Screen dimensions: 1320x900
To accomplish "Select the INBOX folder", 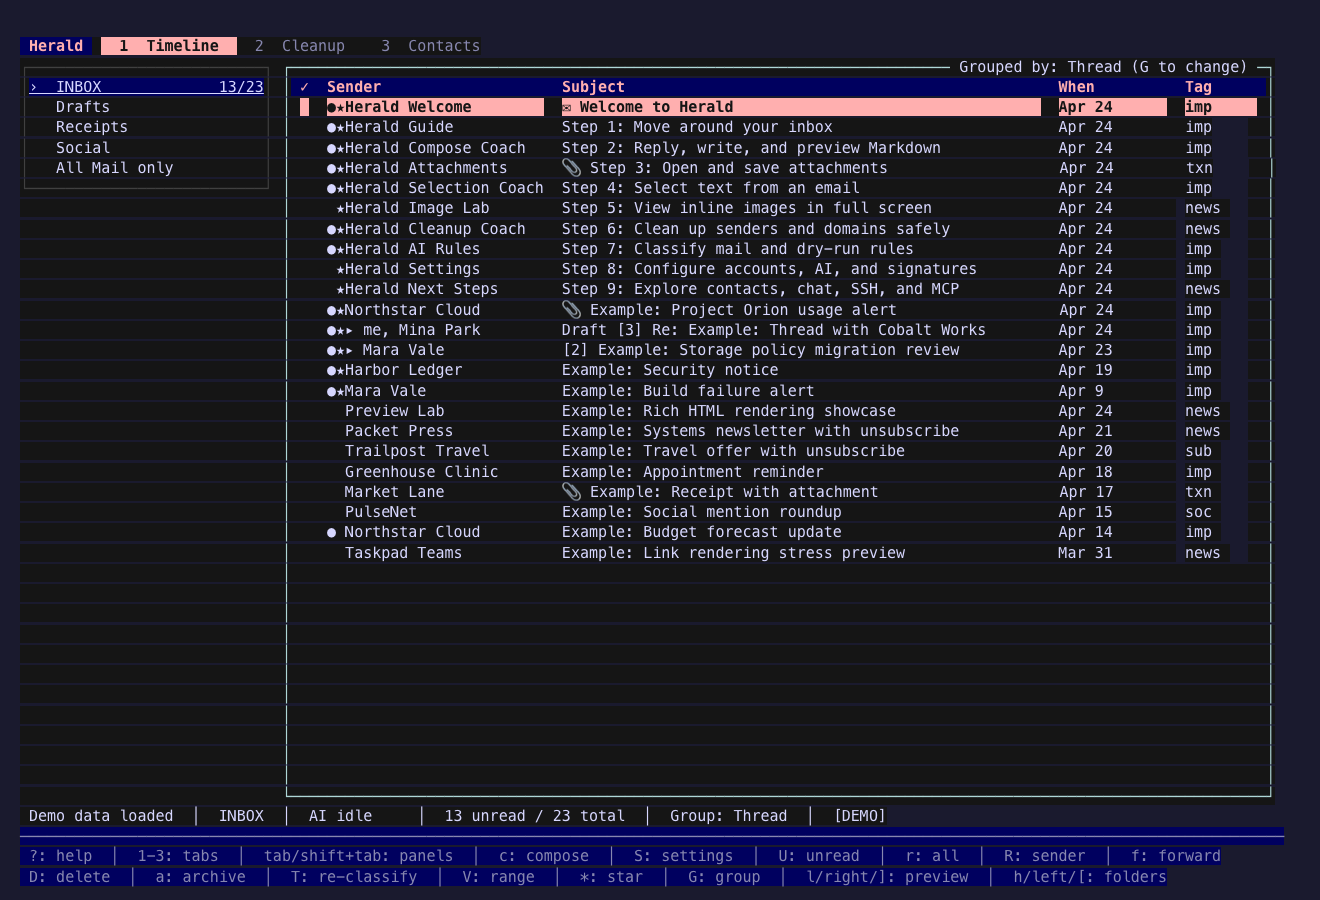I will point(146,87).
